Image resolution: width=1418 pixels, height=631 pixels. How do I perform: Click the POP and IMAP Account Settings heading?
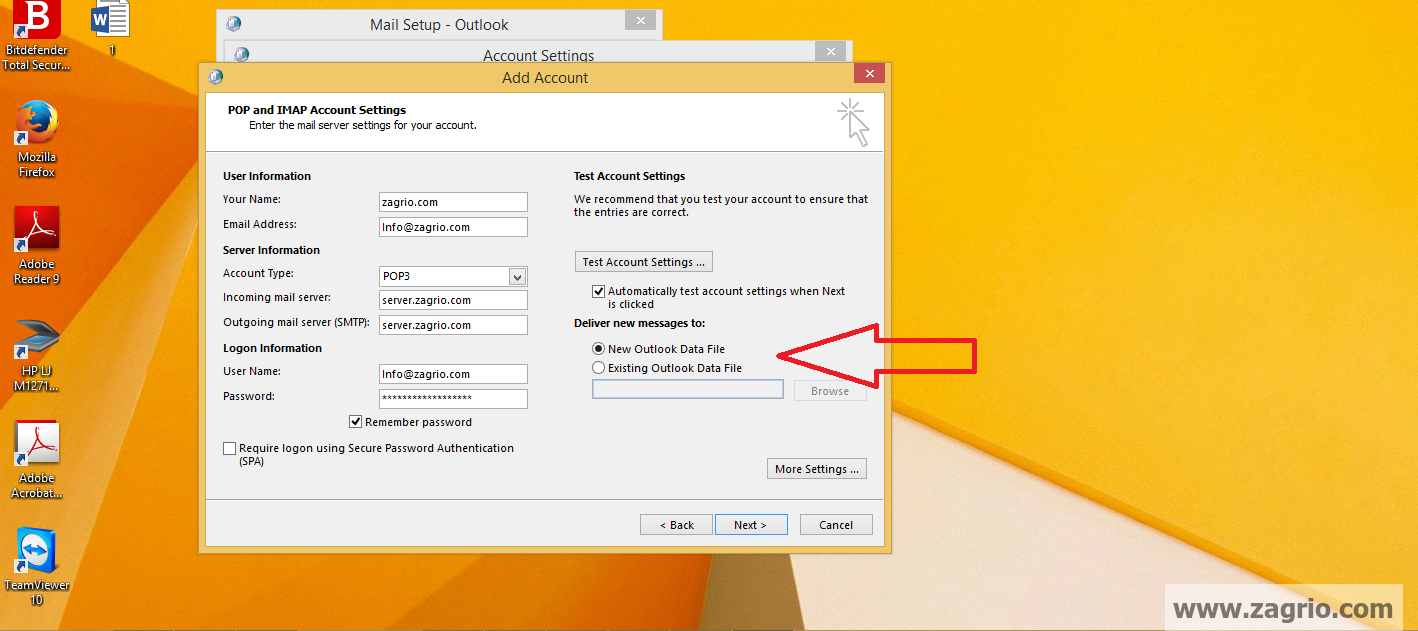[317, 110]
